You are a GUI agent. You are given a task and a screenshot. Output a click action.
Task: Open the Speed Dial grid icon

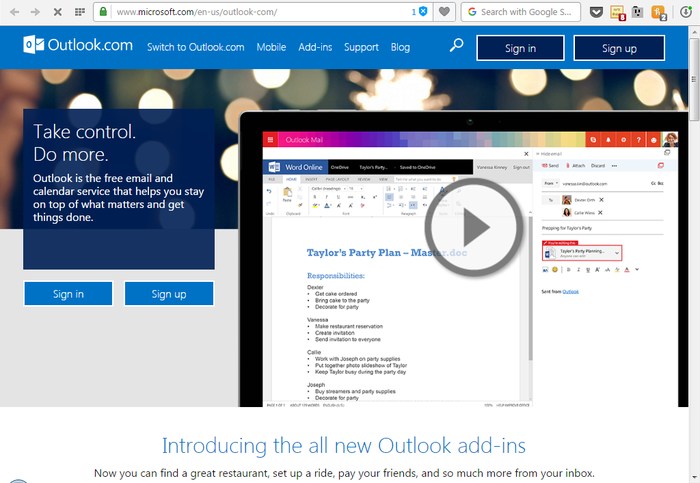(80, 12)
